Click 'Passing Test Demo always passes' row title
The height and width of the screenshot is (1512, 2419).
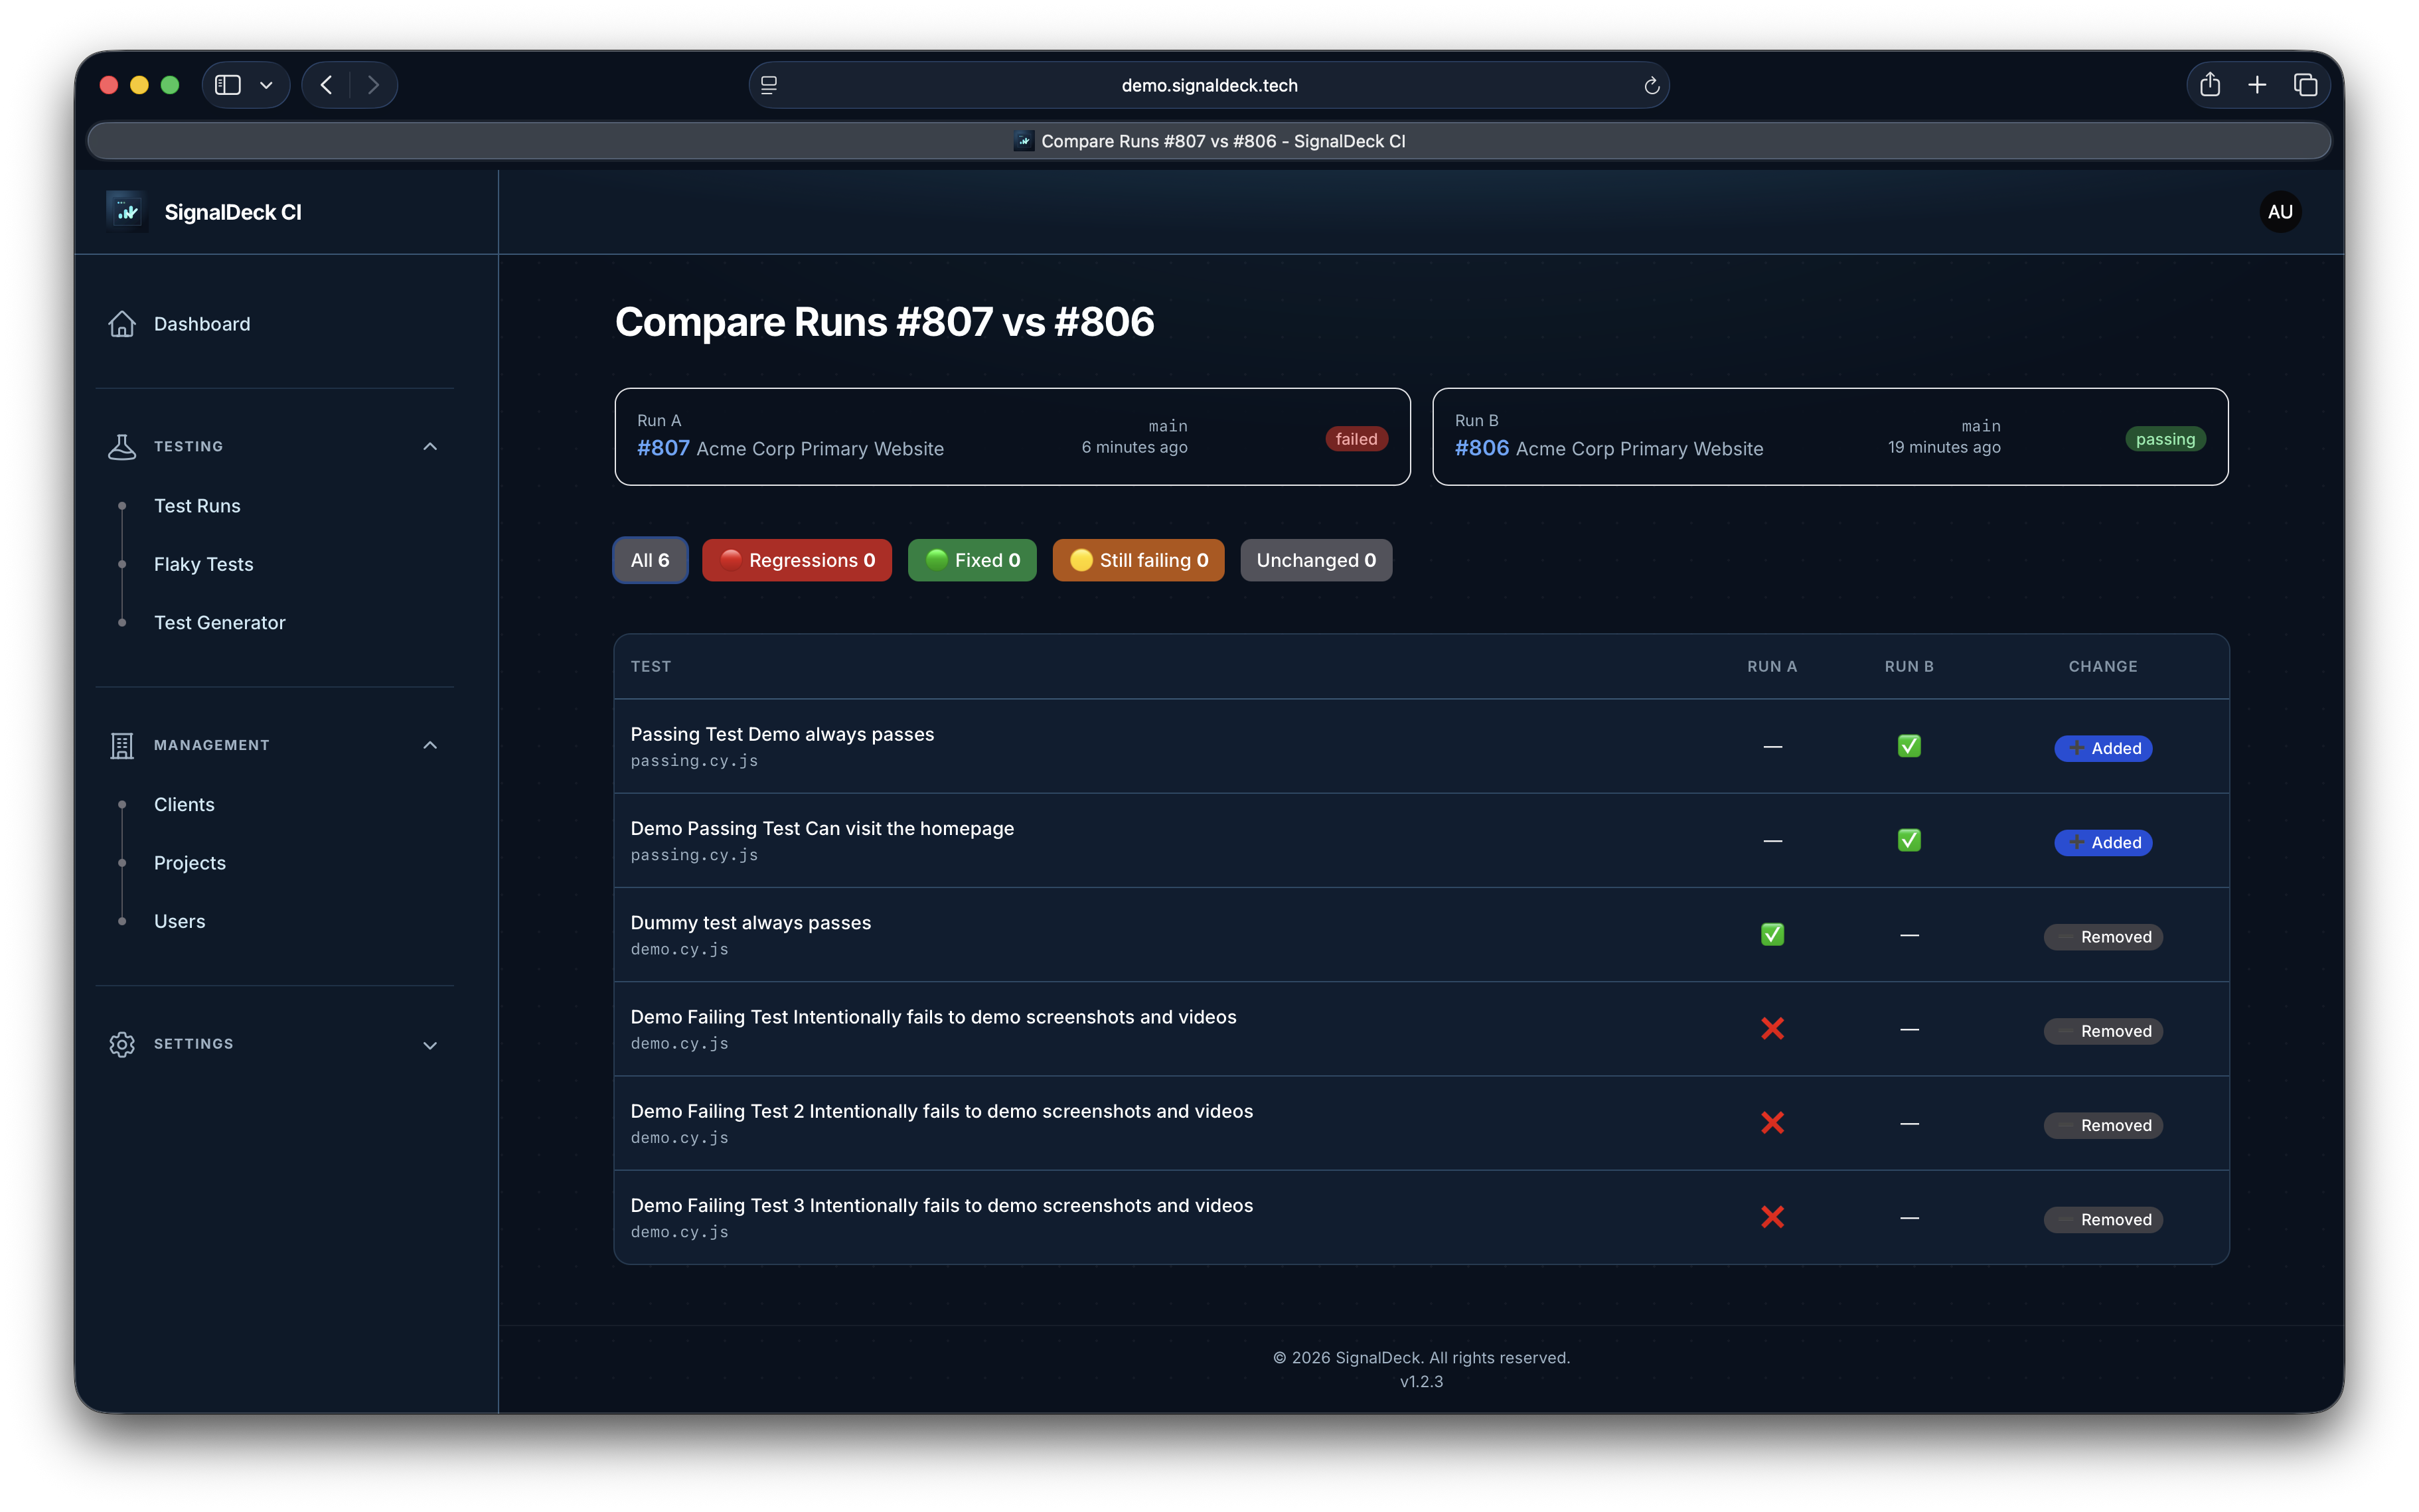(x=782, y=734)
